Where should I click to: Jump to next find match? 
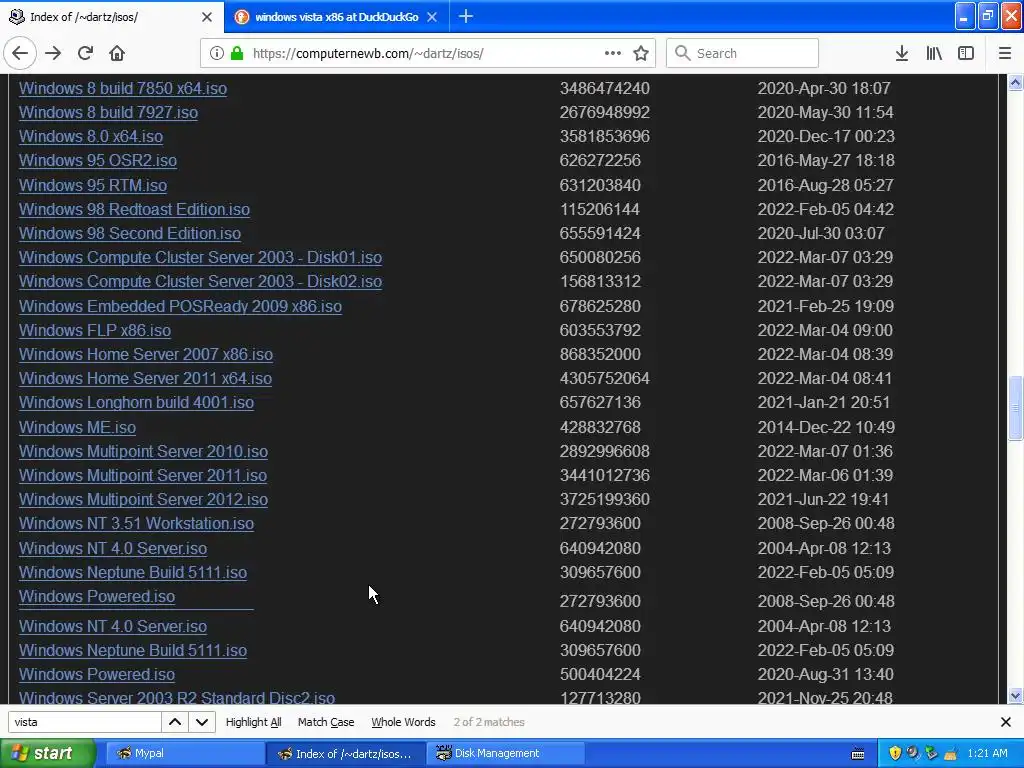(x=202, y=722)
